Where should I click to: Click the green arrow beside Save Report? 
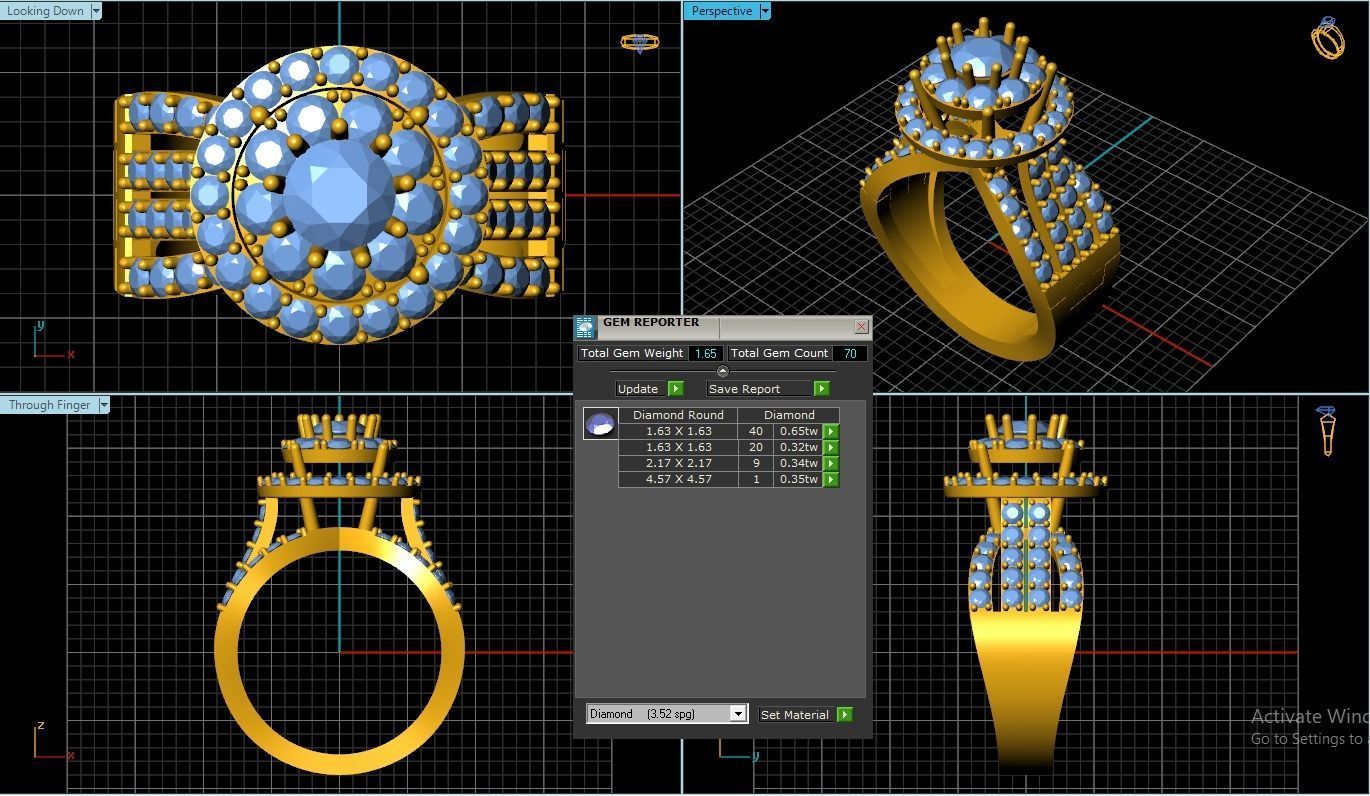821,389
